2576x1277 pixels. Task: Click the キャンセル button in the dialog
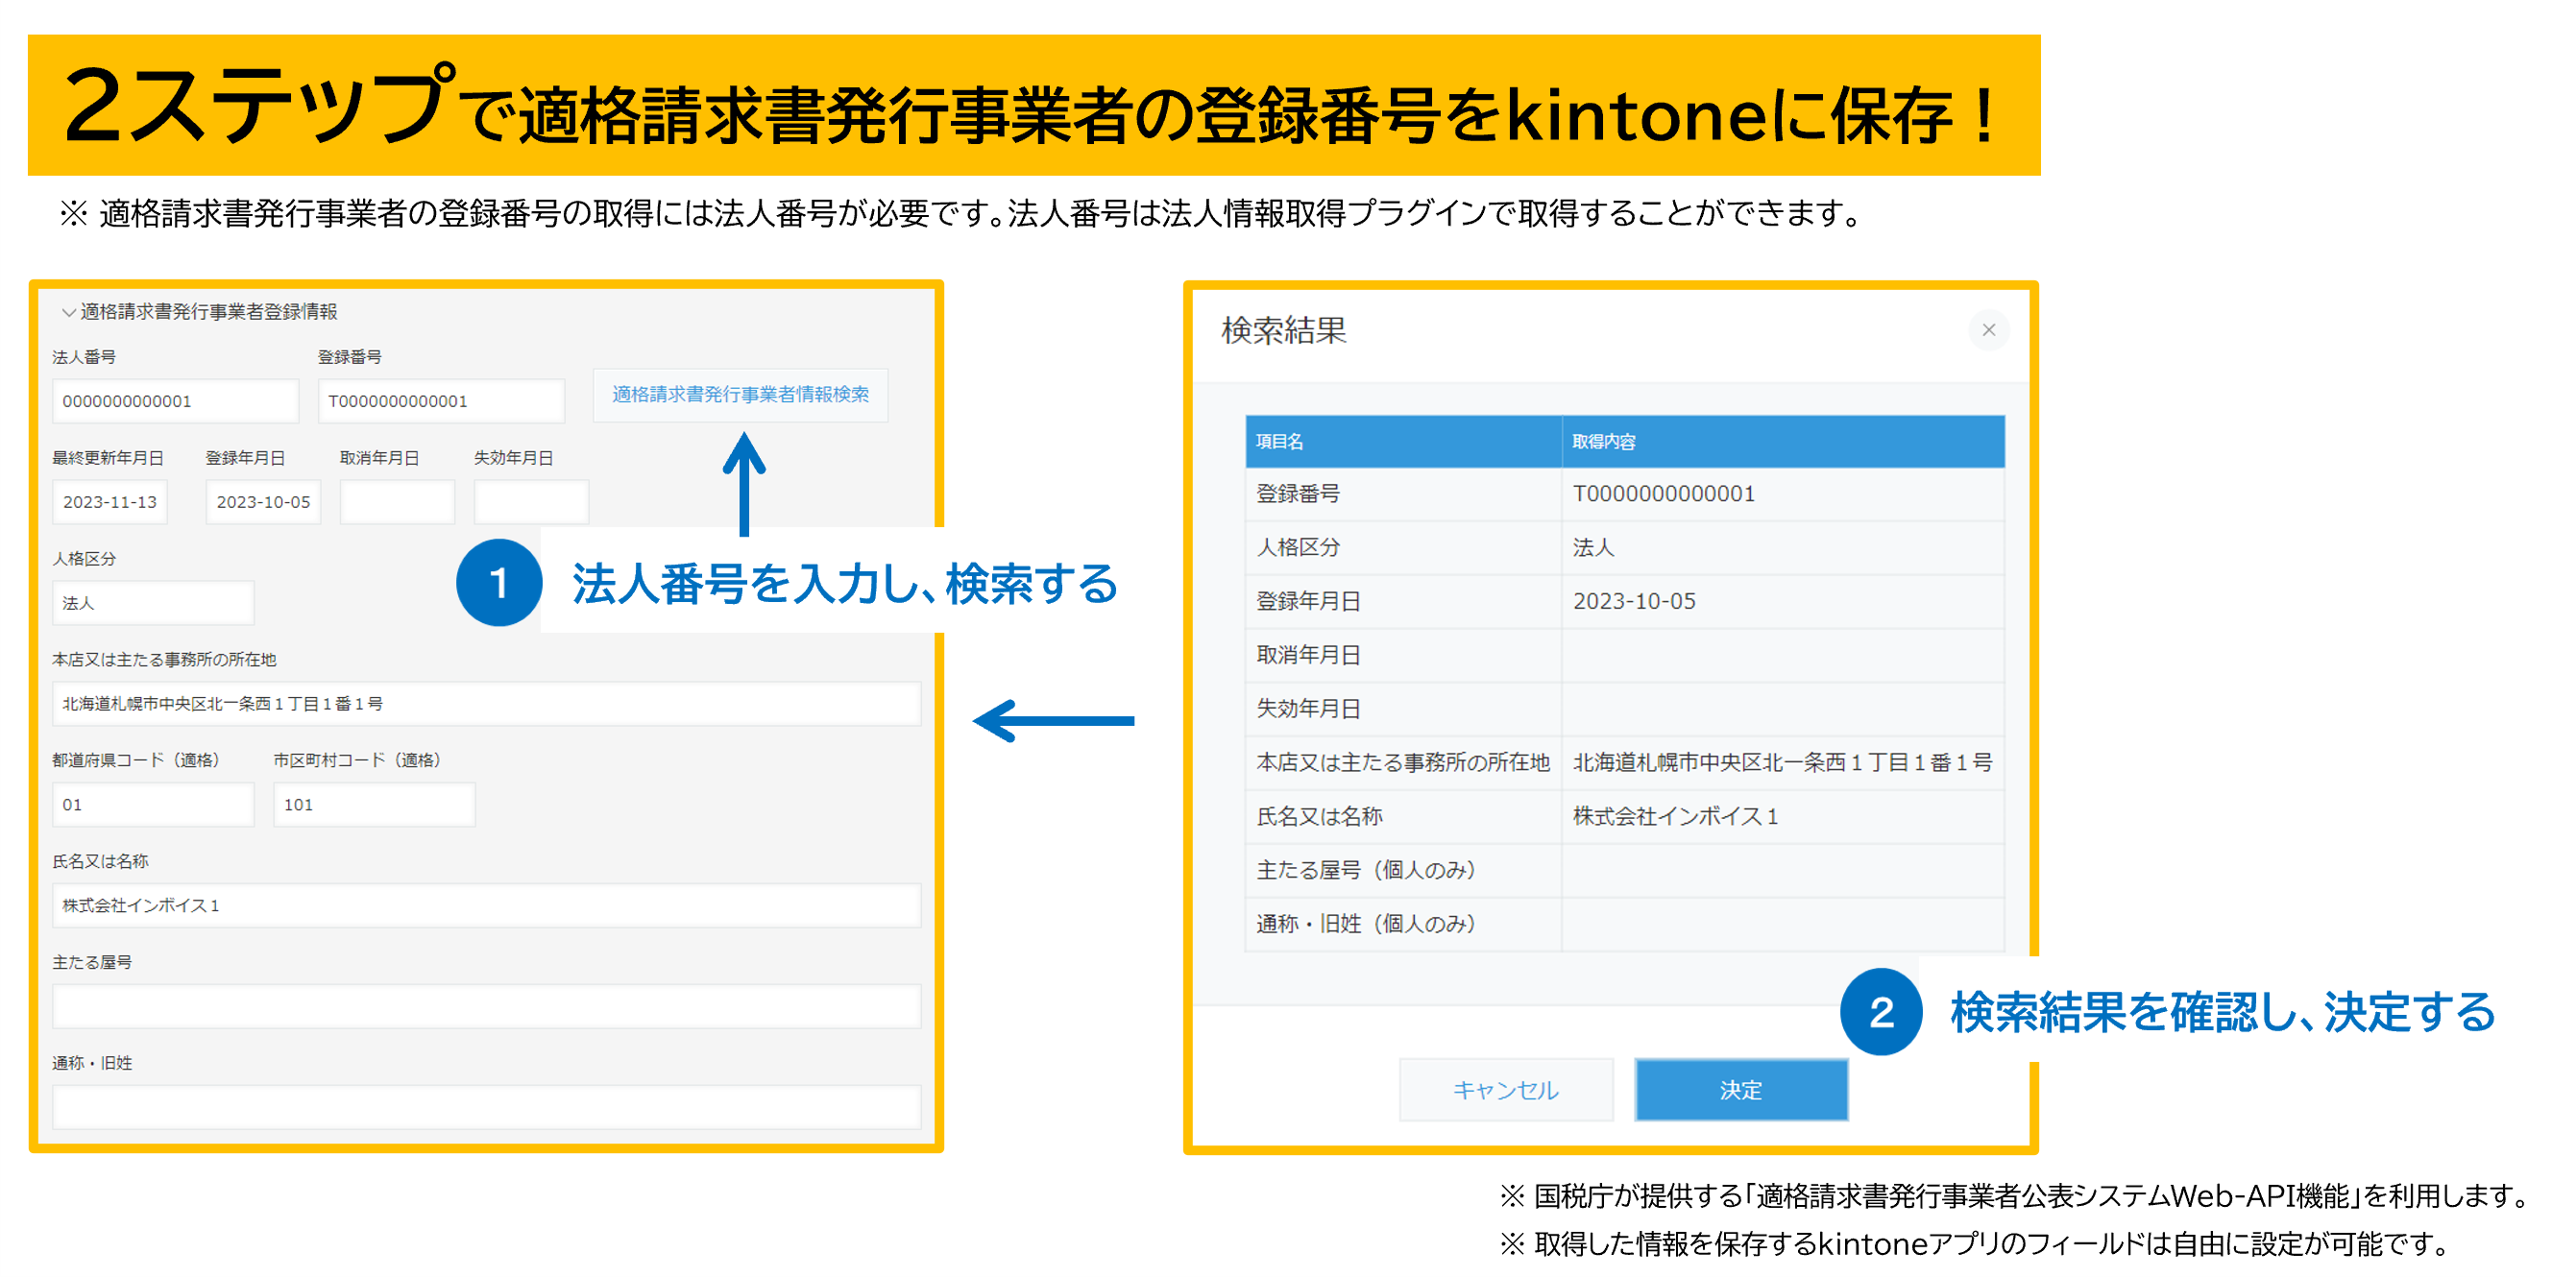(x=1506, y=1090)
